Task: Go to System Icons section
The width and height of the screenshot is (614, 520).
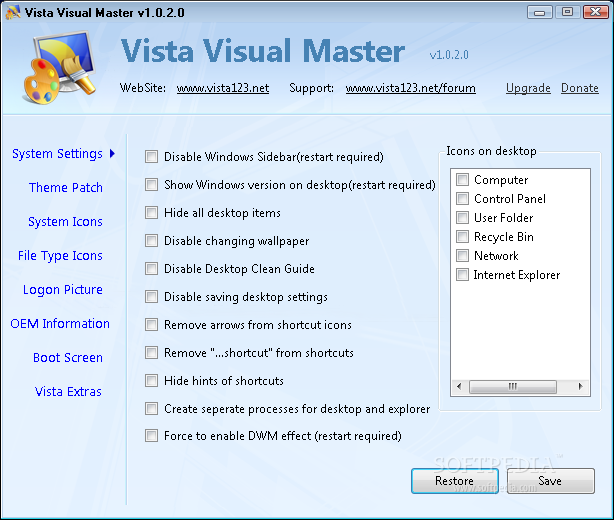Action: pos(65,222)
